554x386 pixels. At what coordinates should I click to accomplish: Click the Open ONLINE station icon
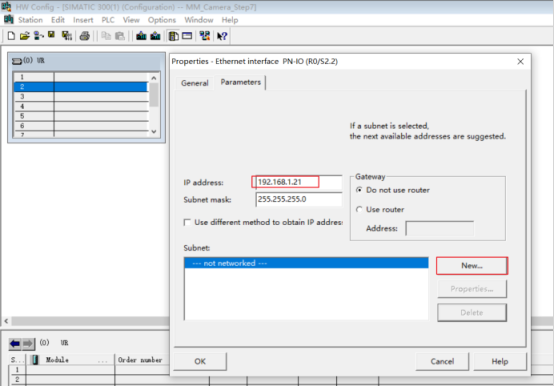(39, 36)
